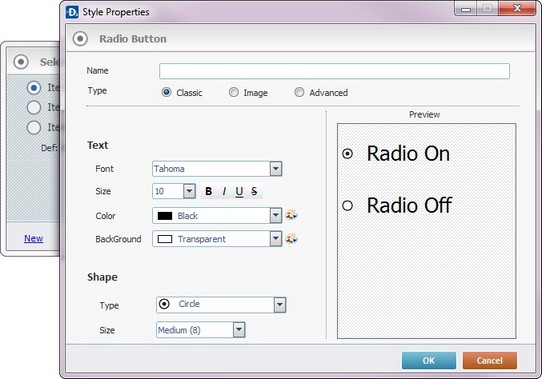Select second radio item in background window
This screenshot has width=542, height=379.
[34, 108]
